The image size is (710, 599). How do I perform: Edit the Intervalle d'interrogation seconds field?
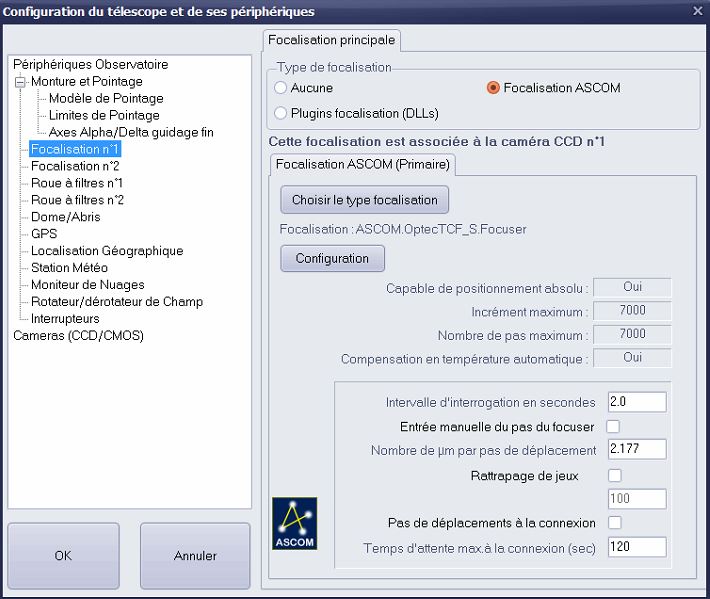point(636,402)
